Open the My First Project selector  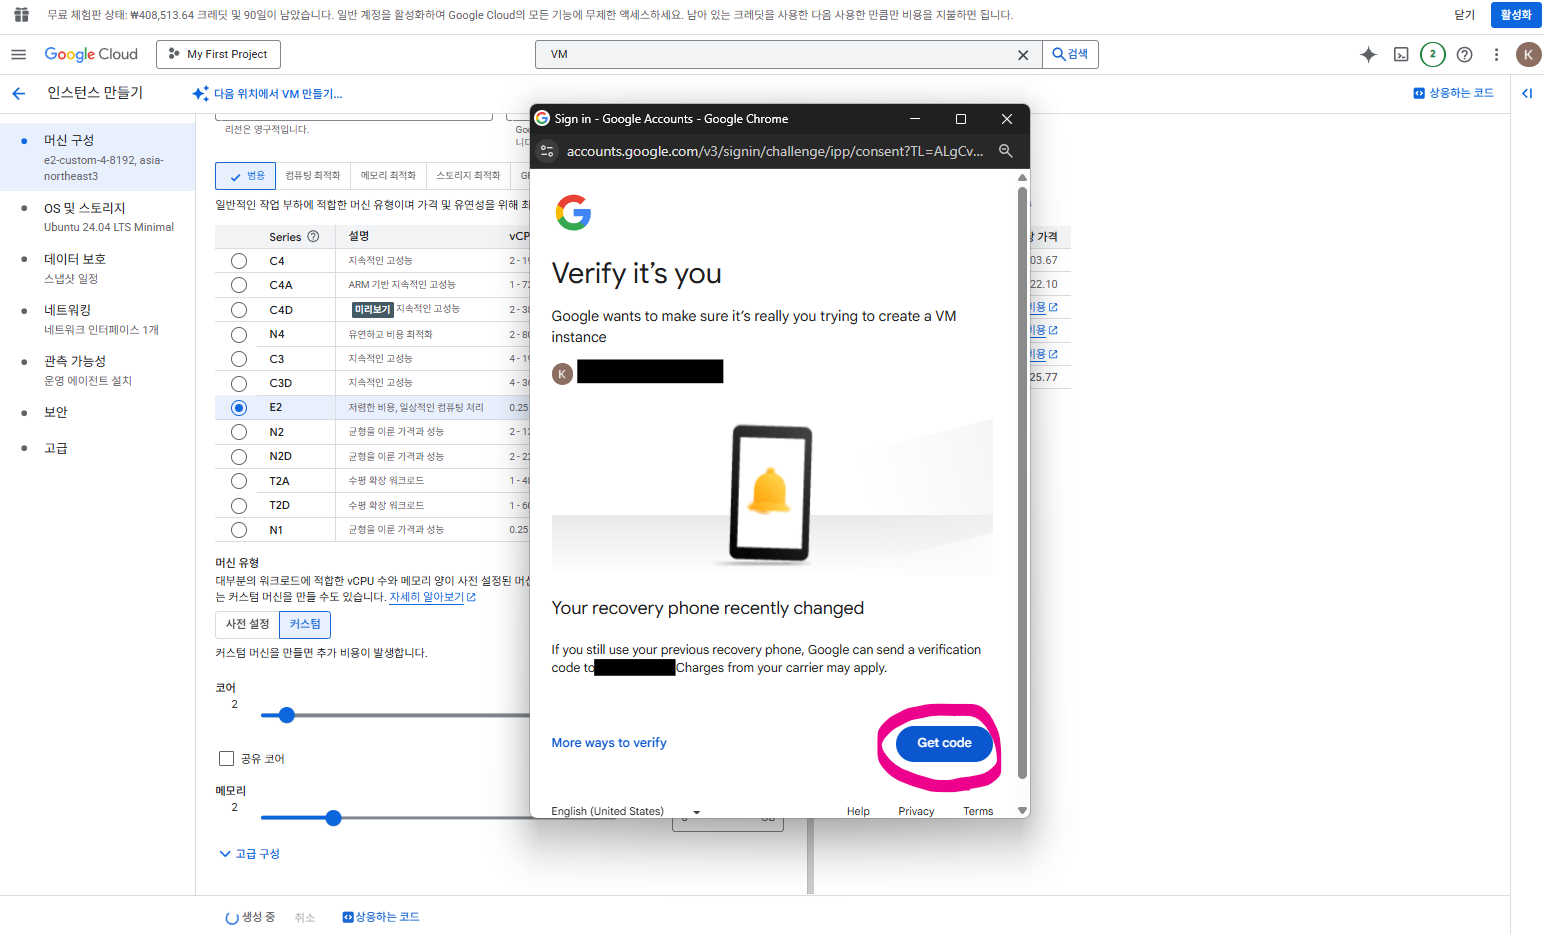point(218,54)
